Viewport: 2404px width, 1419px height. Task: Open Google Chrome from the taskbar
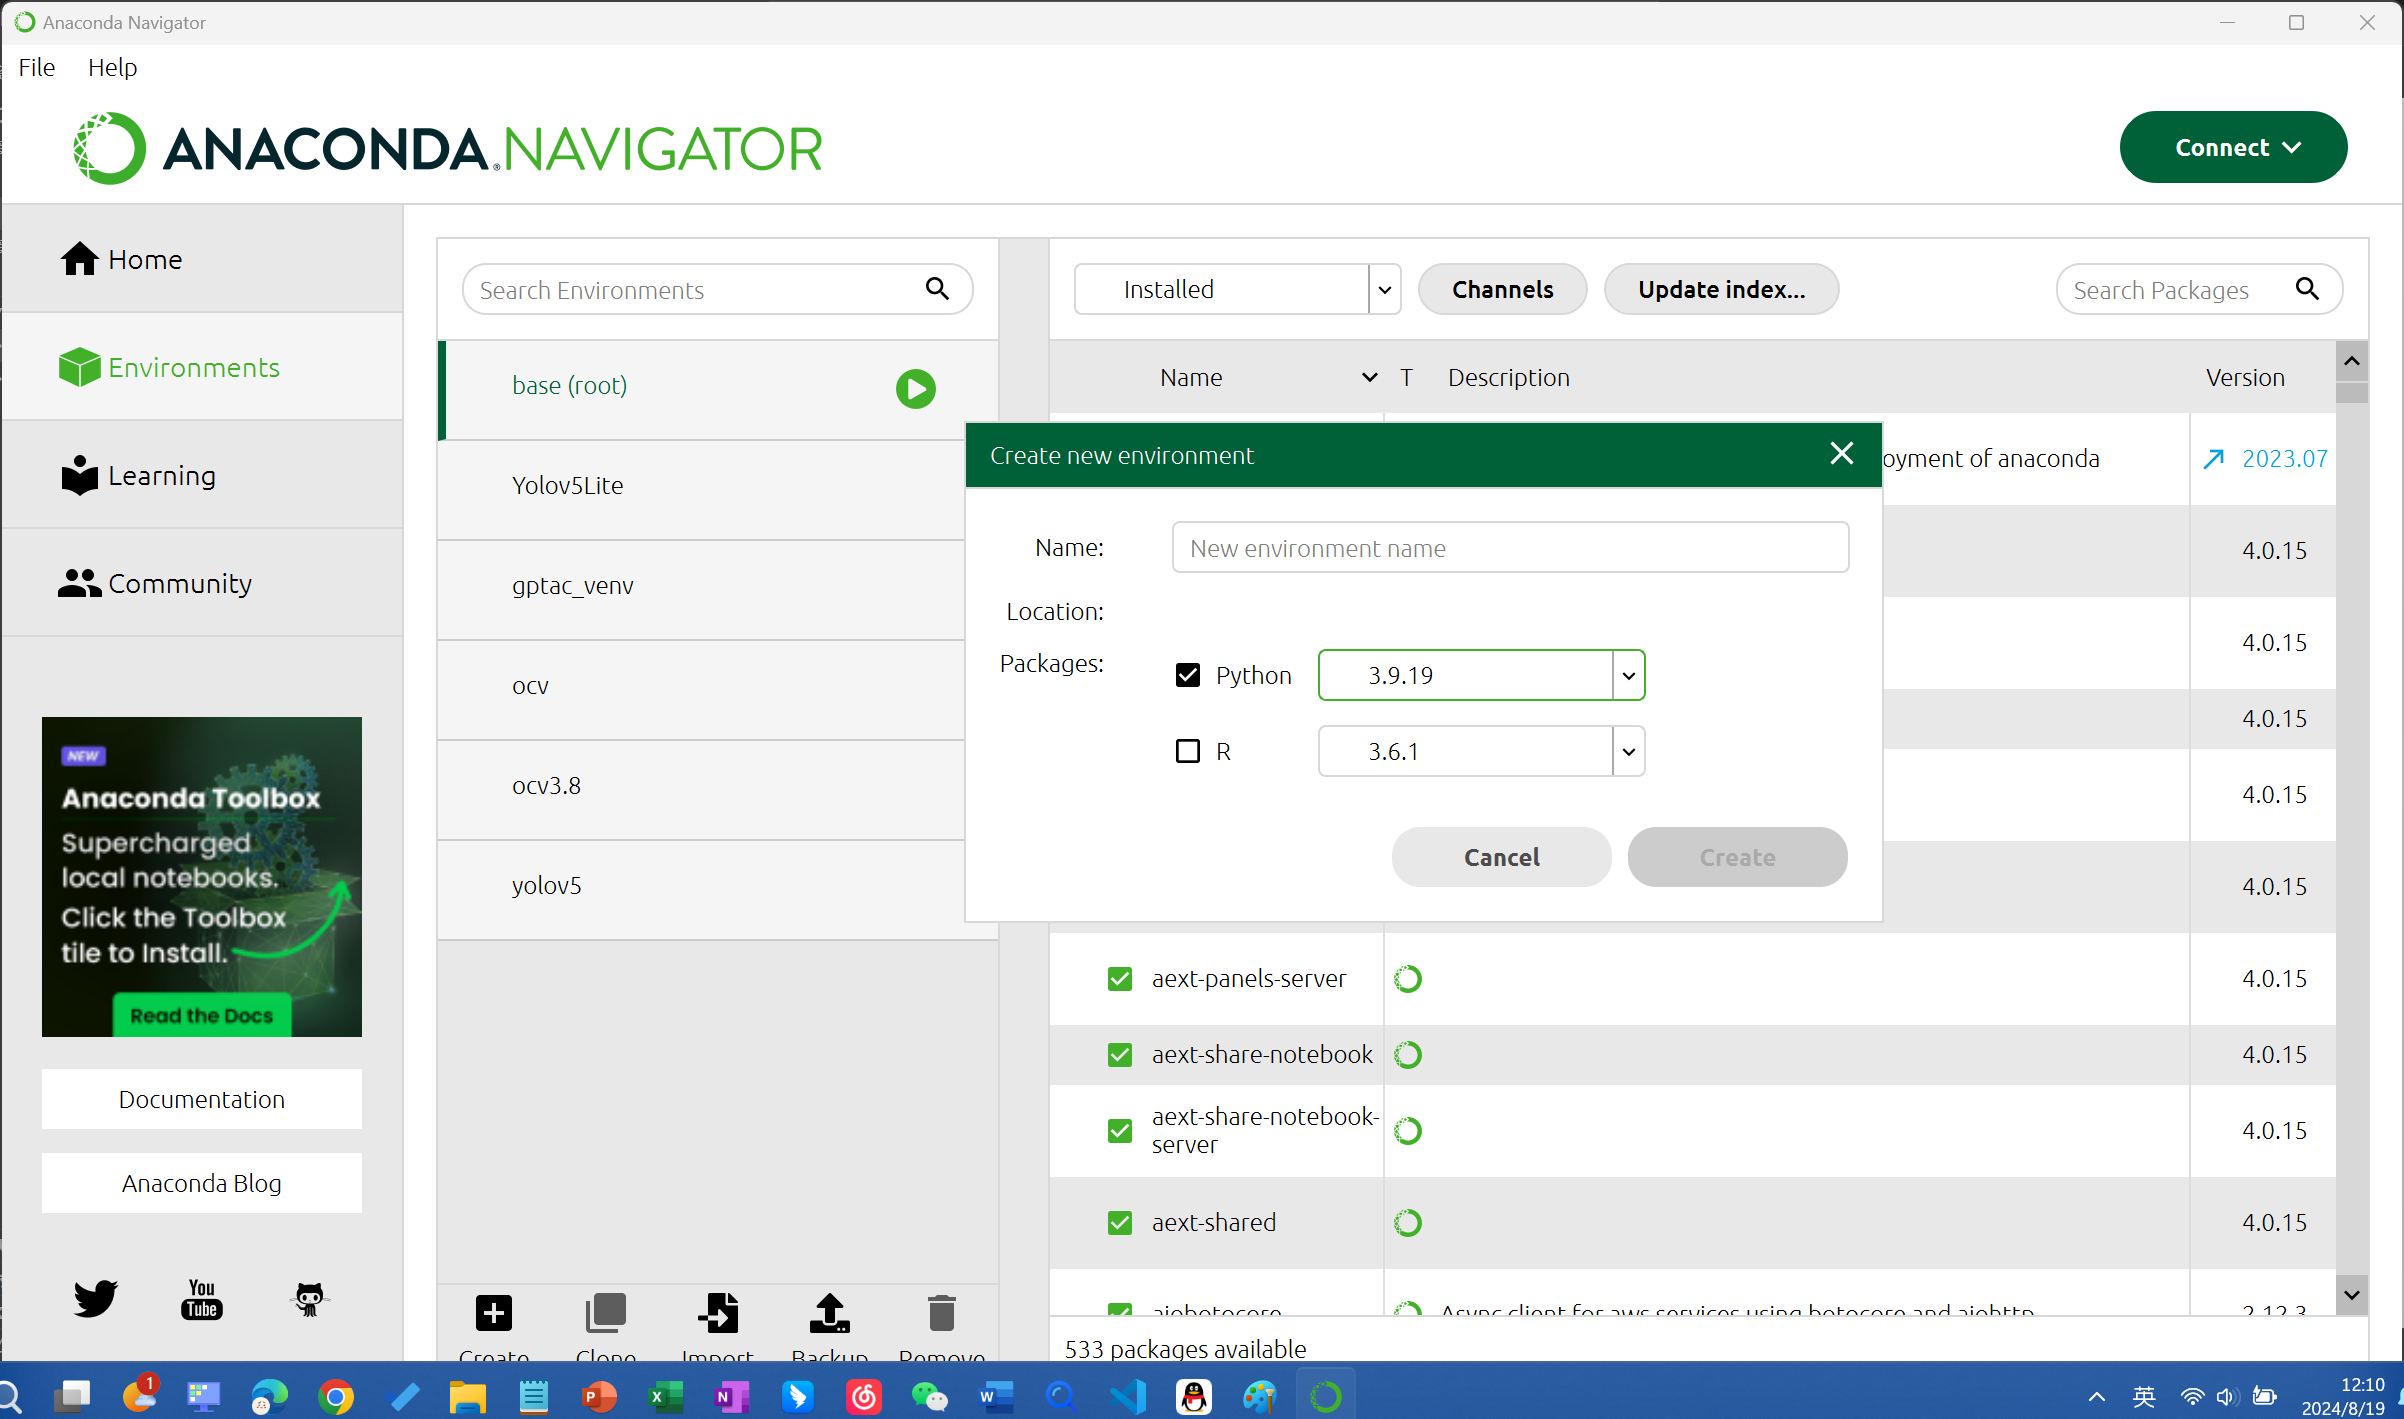click(336, 1396)
